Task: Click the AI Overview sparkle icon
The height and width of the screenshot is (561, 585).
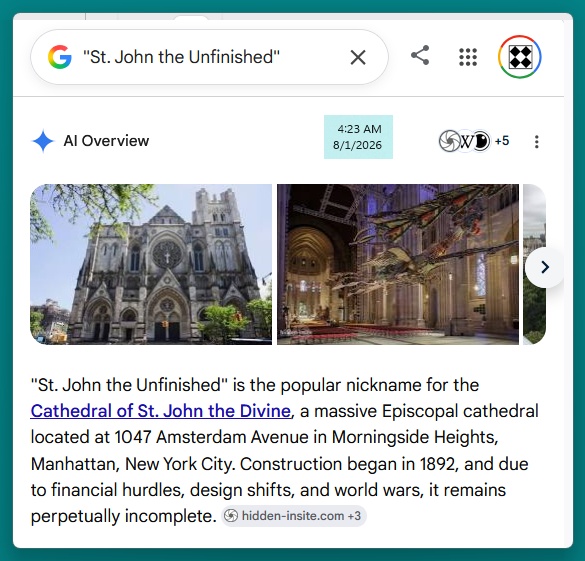Action: (43, 141)
